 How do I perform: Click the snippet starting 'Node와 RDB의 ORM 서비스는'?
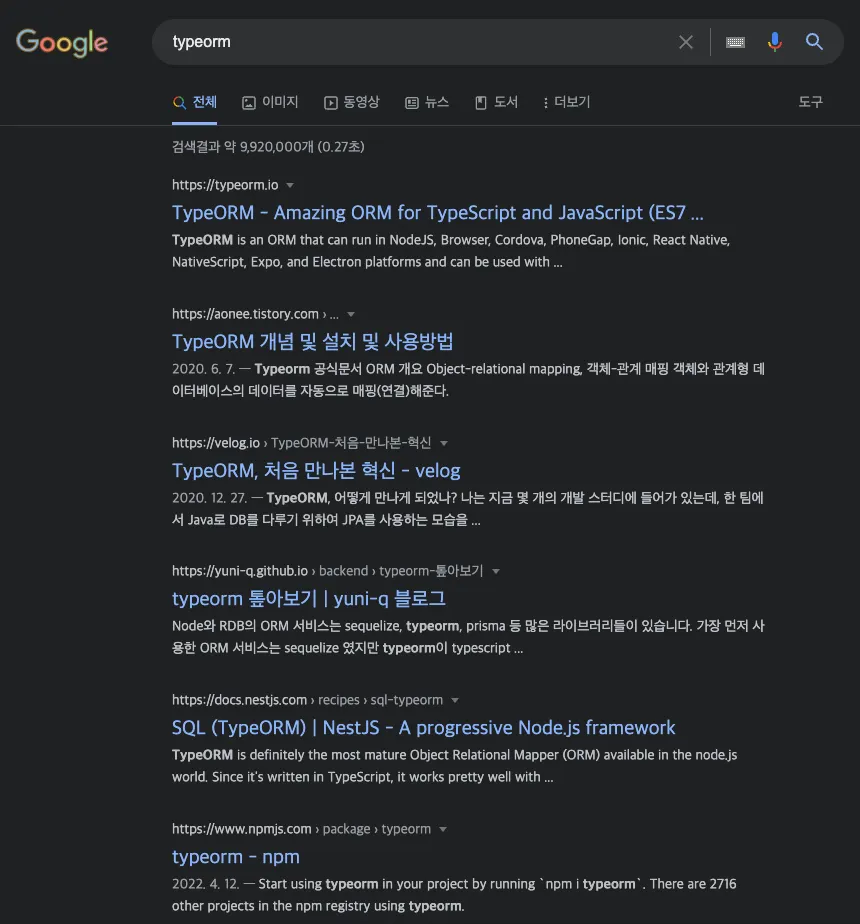point(468,637)
